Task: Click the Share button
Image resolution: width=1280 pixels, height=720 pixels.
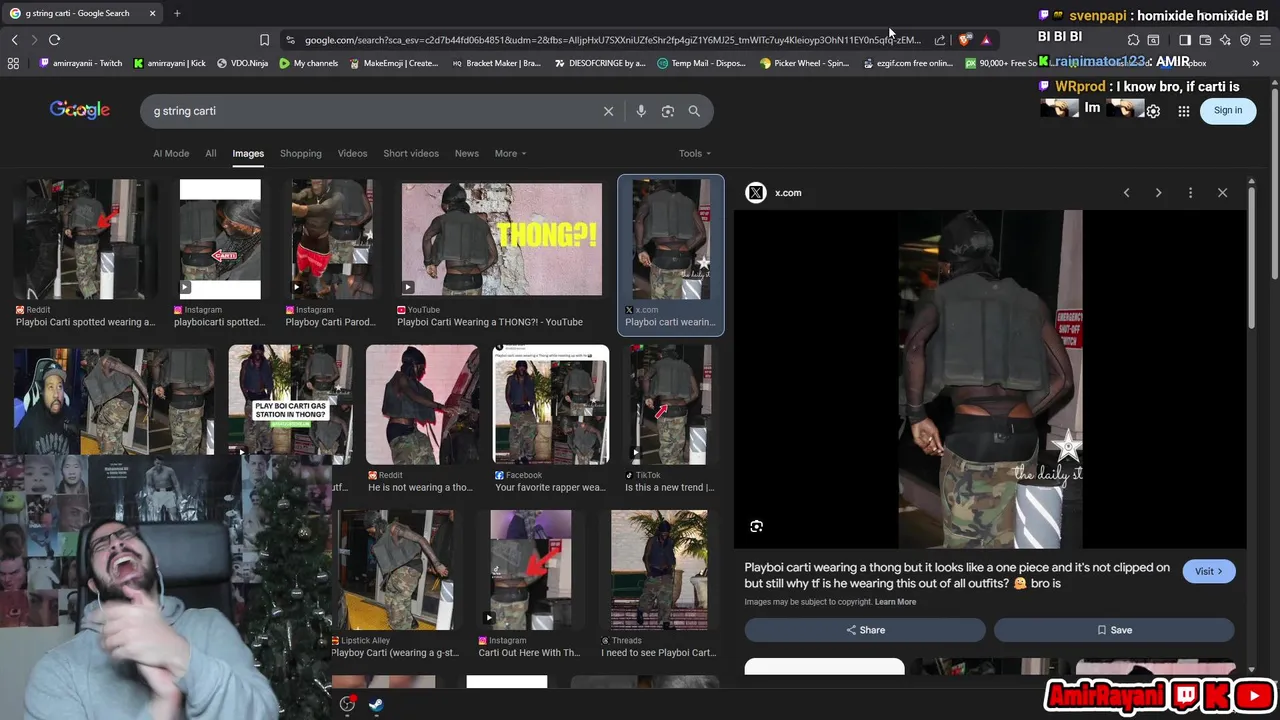Action: (865, 630)
